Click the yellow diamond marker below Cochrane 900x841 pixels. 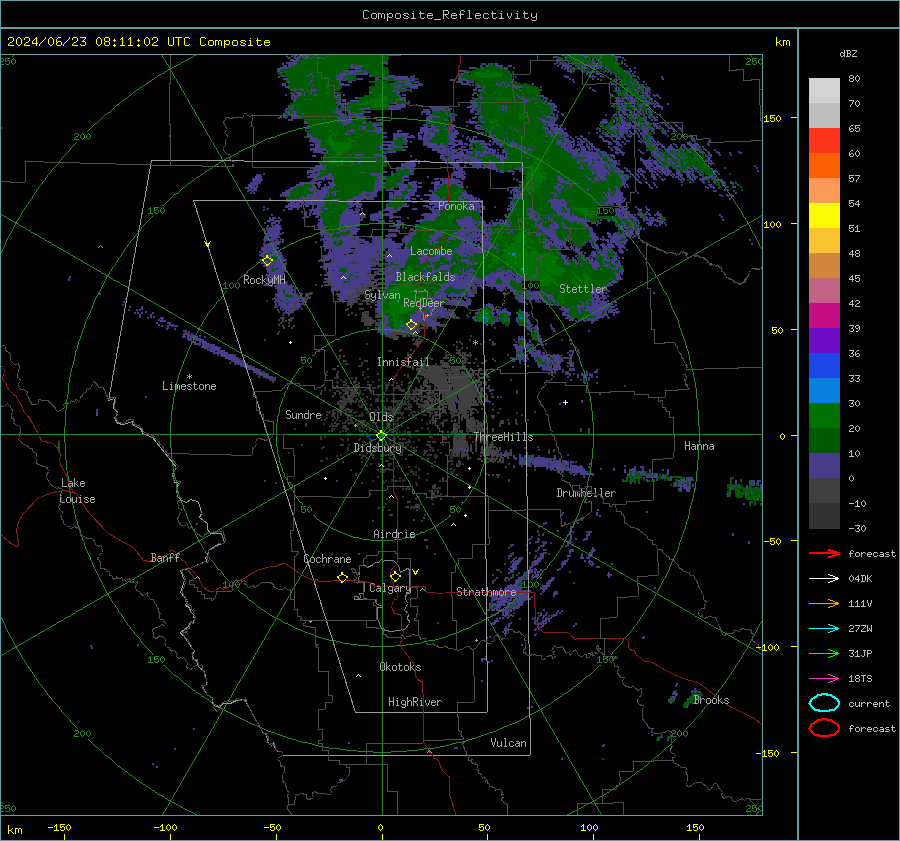343,577
